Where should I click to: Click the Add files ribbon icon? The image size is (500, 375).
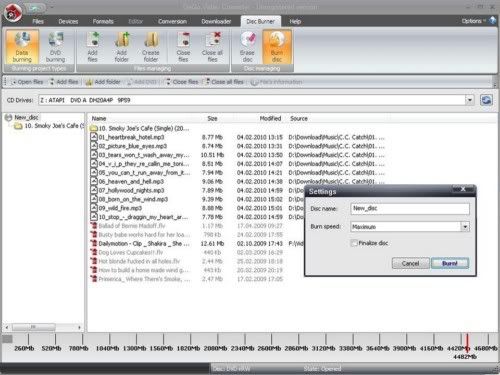(93, 47)
